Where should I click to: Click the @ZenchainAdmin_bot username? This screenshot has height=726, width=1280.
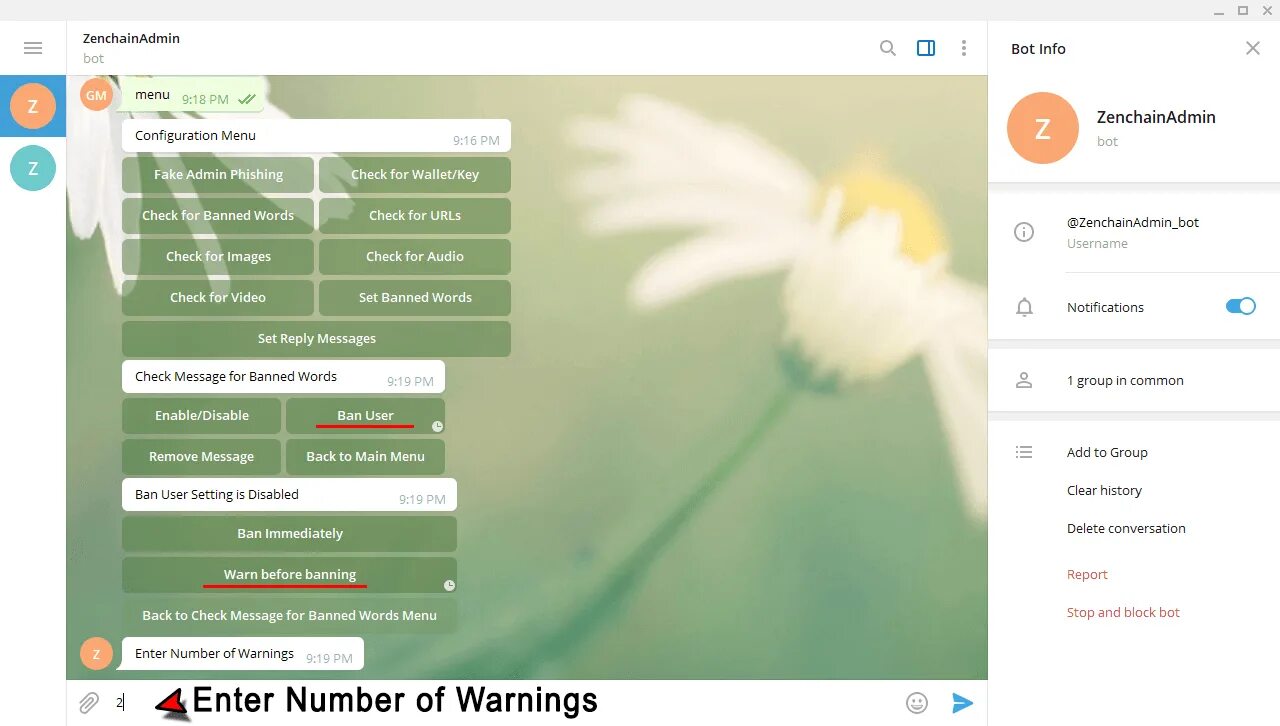(1132, 222)
